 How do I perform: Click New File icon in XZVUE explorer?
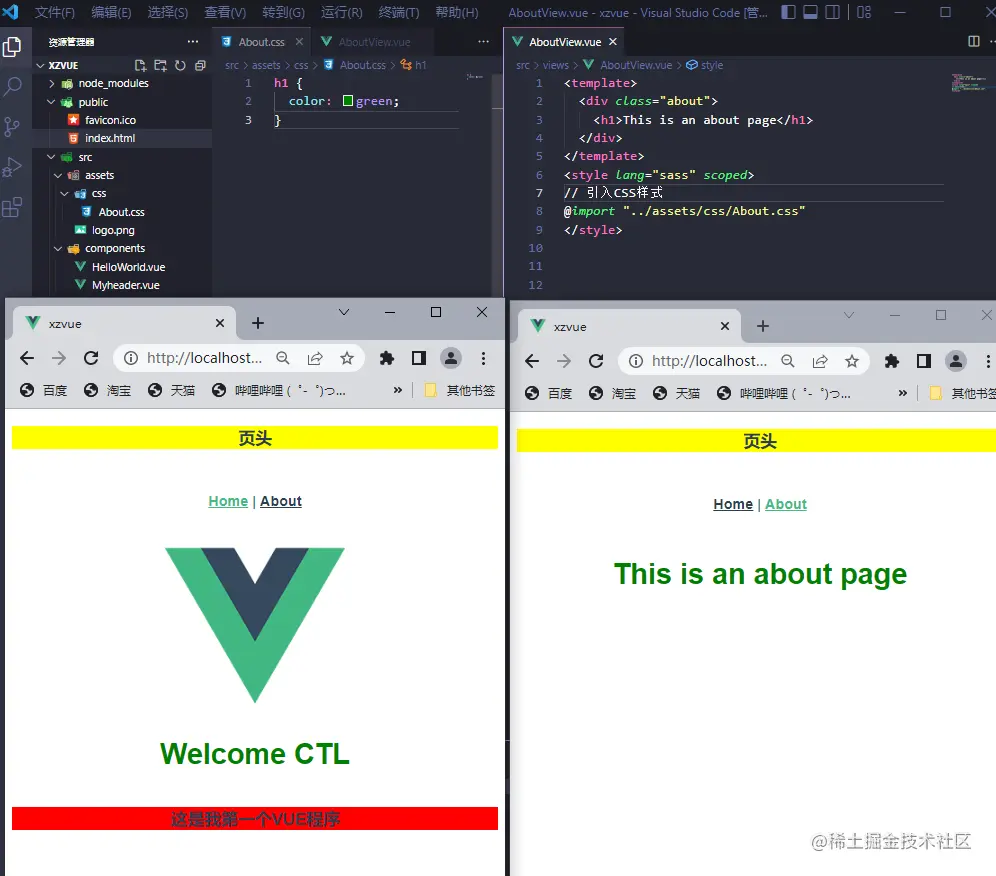coord(140,65)
